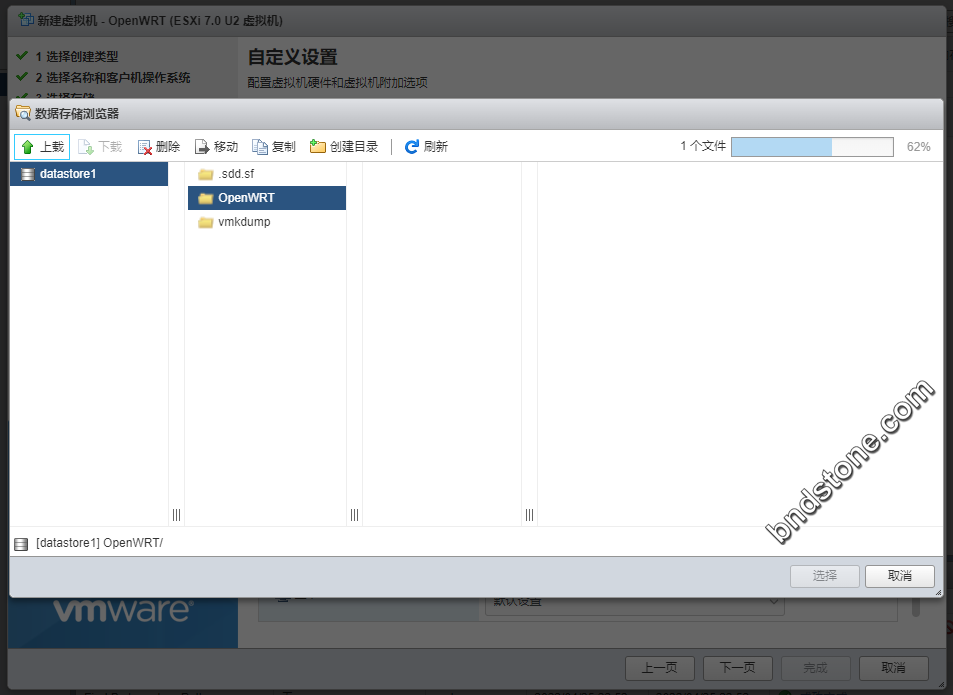Click the 选择 (Select) button
Image resolution: width=953 pixels, height=695 pixels.
(x=825, y=575)
